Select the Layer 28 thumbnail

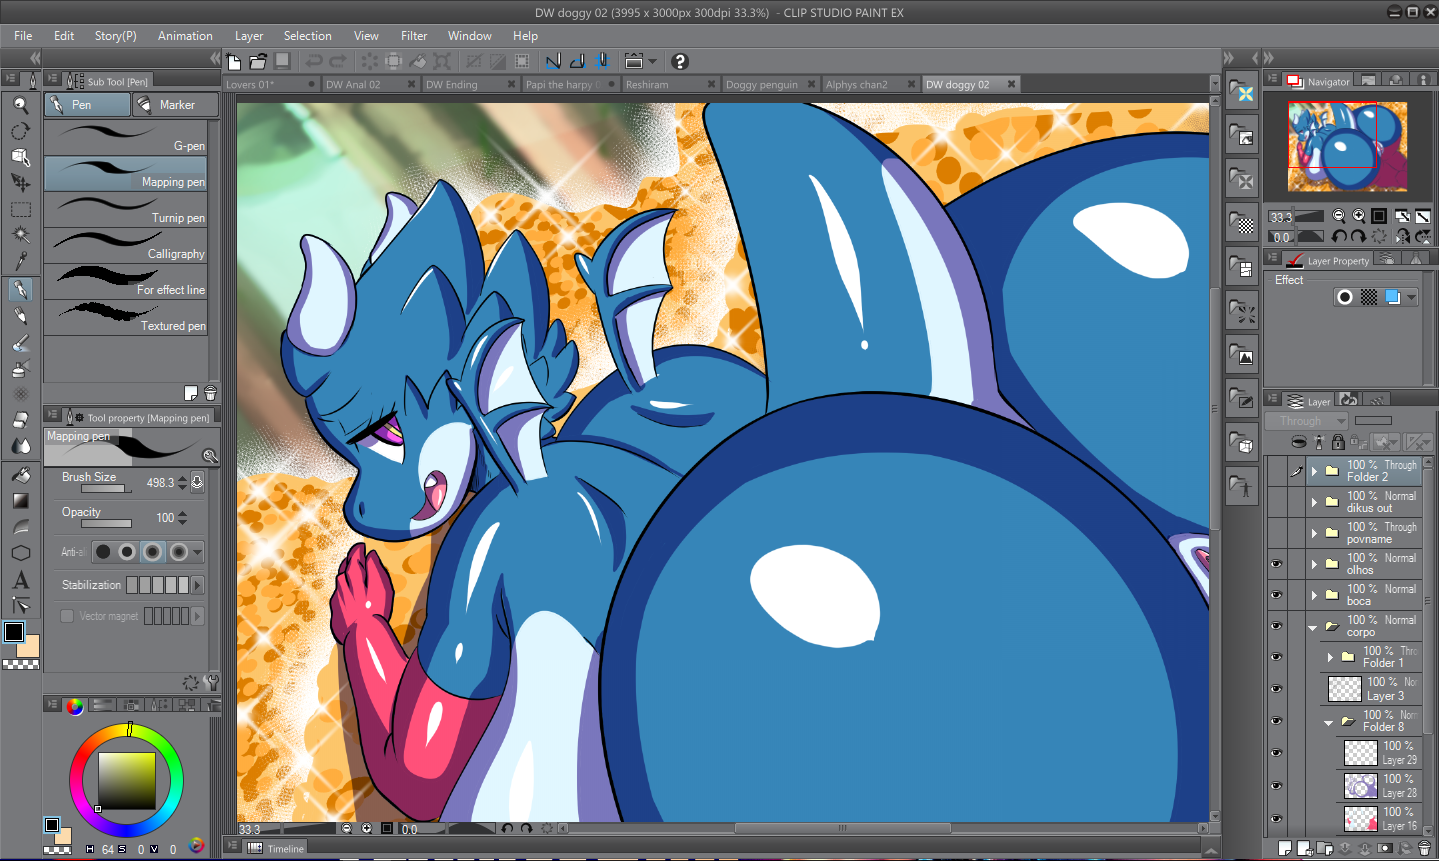coord(1360,786)
